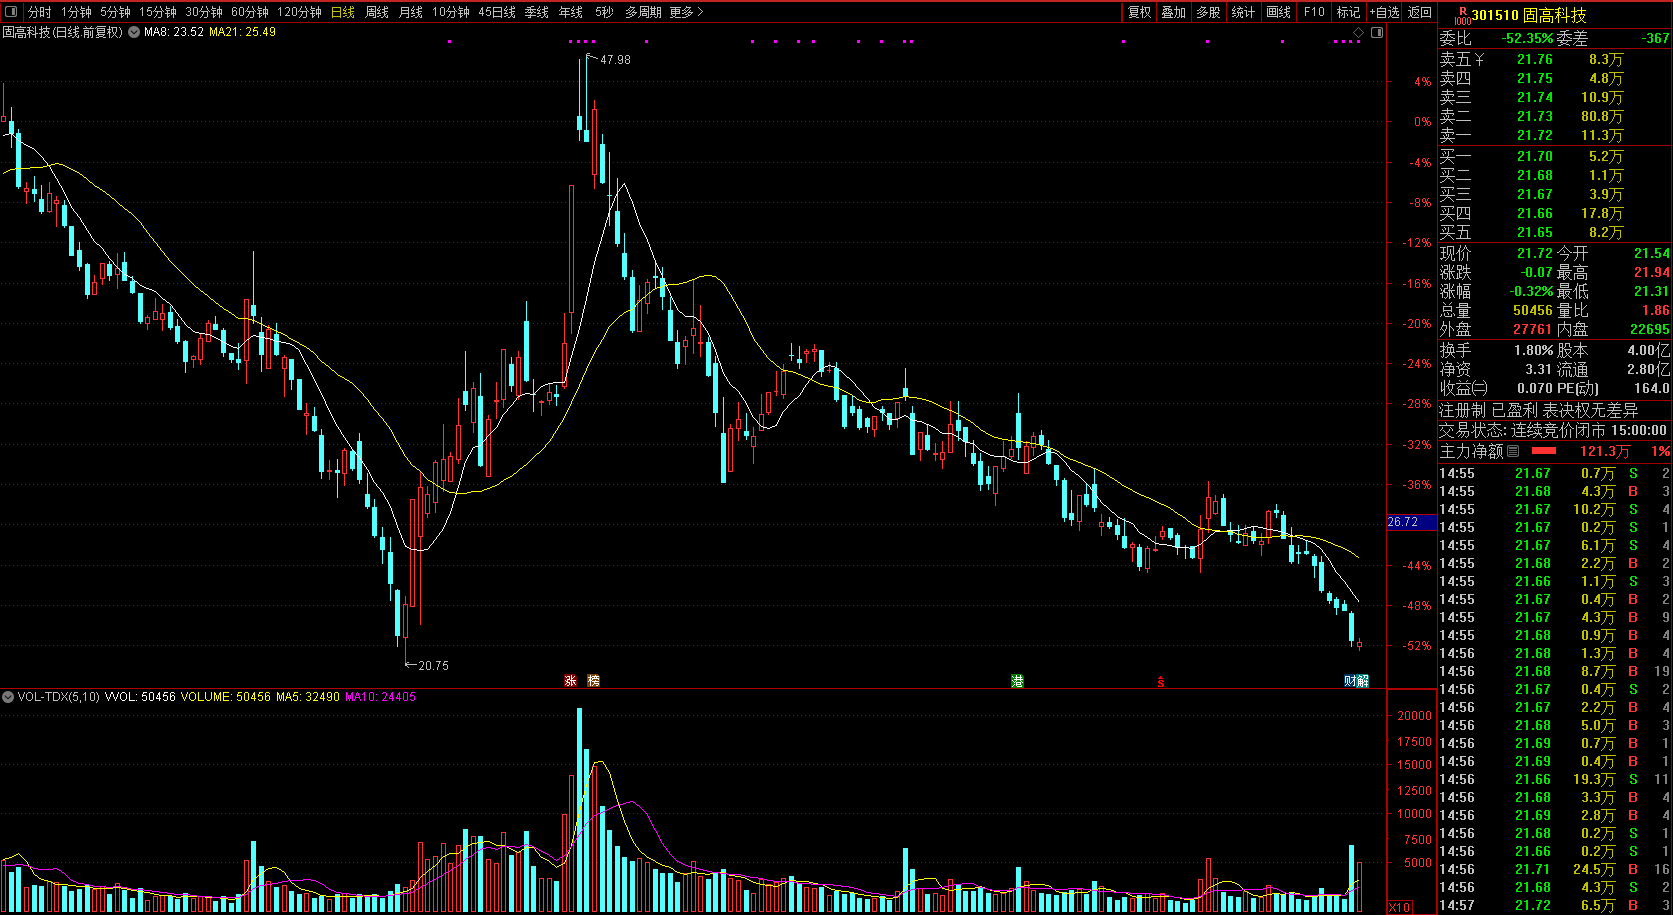Image resolution: width=1673 pixels, height=915 pixels.
Task: Click the 委比 value -52.35%
Action: 1528,39
